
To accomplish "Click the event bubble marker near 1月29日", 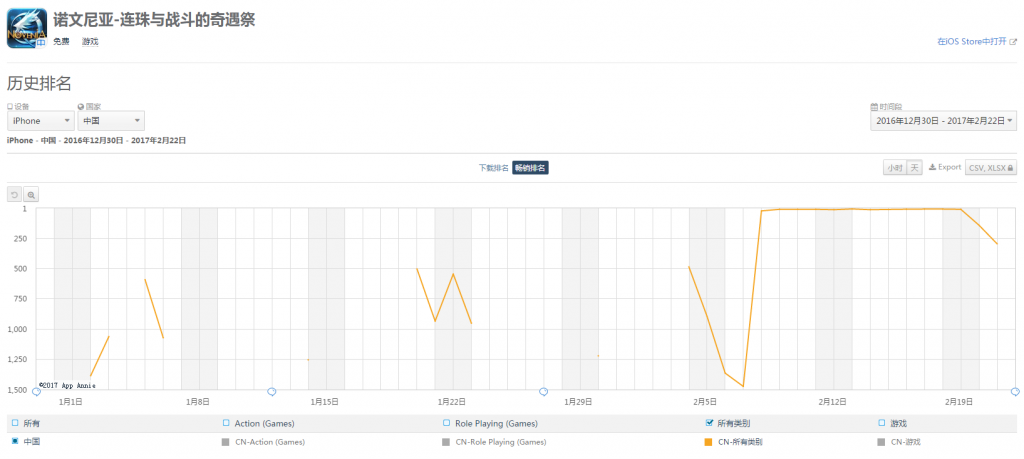I will (x=543, y=392).
